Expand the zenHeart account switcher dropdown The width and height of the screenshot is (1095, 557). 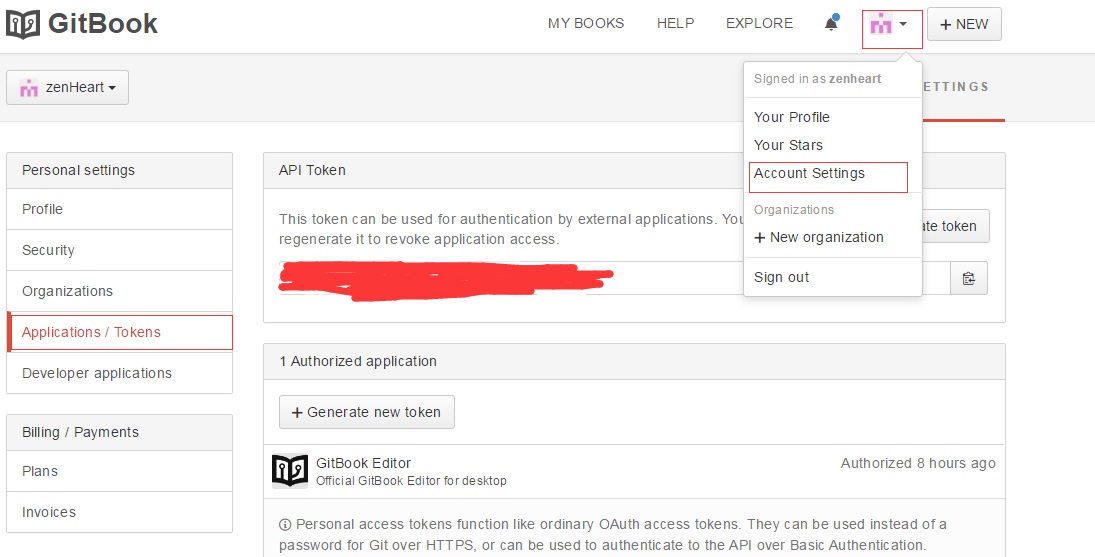coord(68,88)
